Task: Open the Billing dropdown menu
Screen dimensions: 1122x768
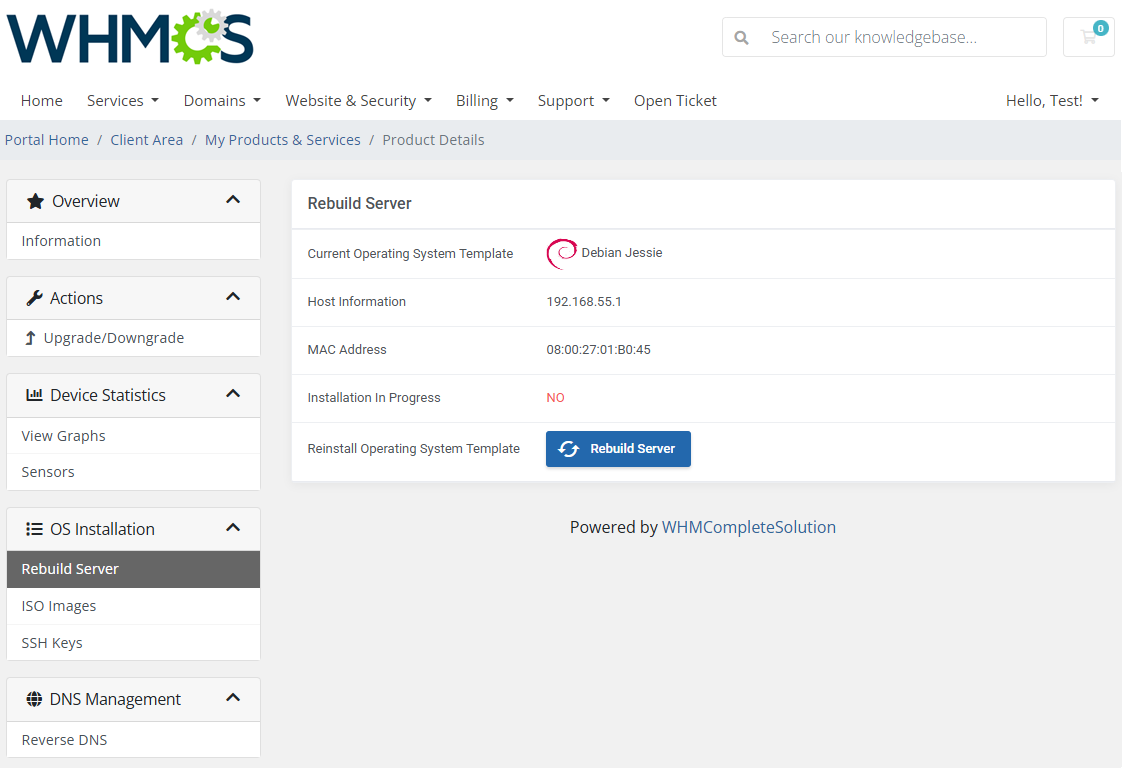Action: click(484, 100)
